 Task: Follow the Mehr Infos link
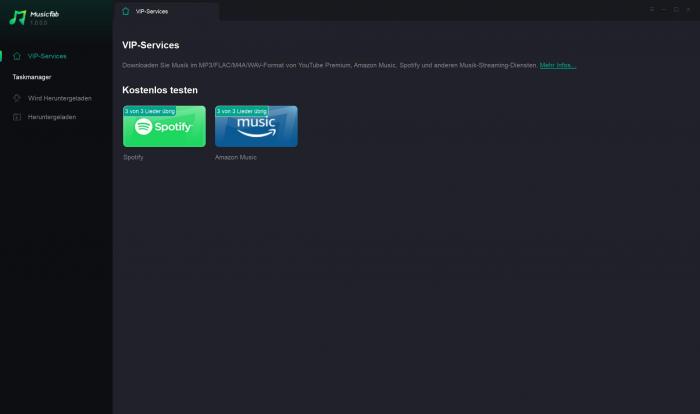558,65
